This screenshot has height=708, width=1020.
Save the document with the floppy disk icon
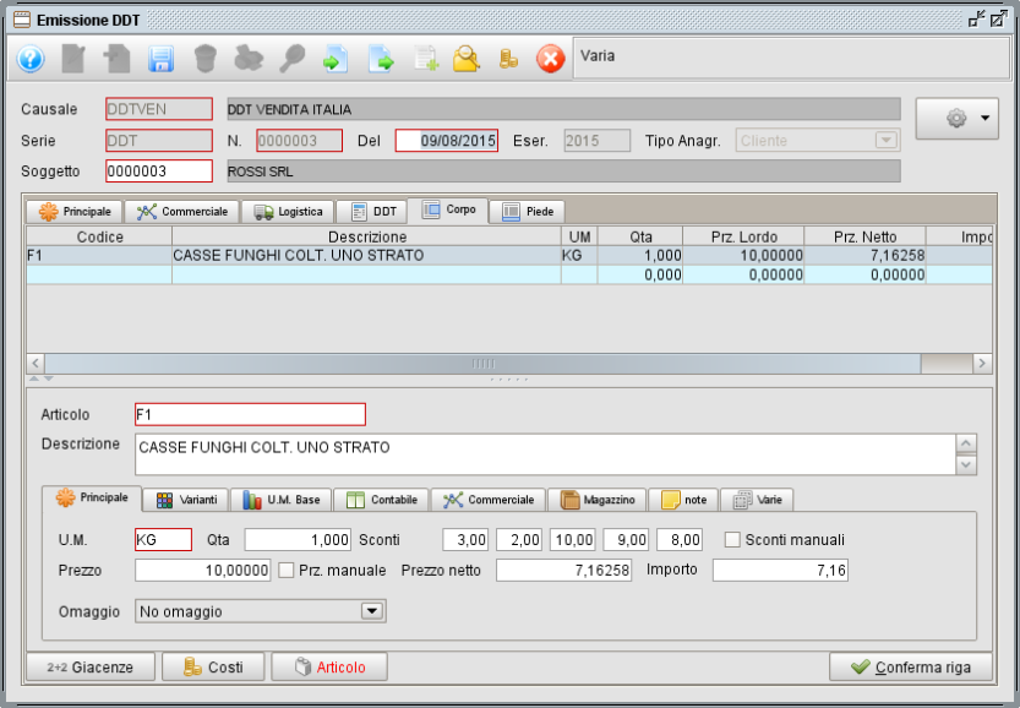tap(161, 60)
